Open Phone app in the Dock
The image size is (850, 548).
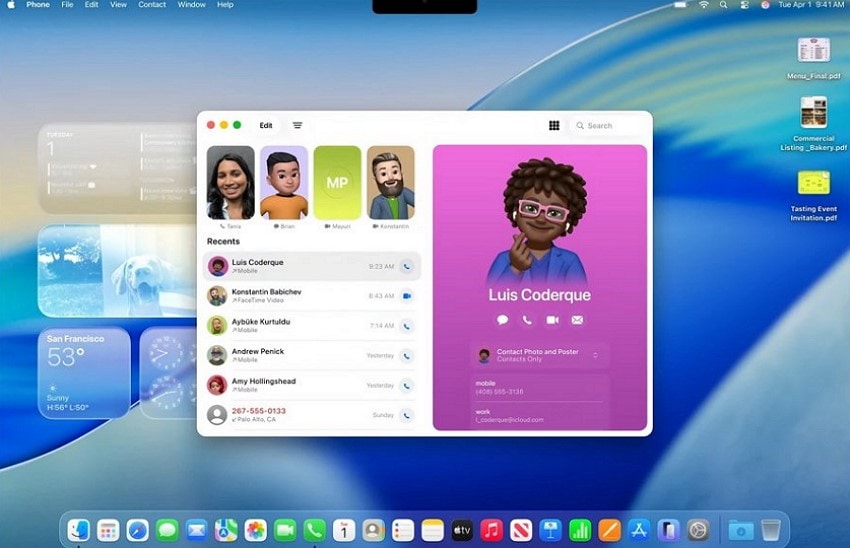click(314, 530)
